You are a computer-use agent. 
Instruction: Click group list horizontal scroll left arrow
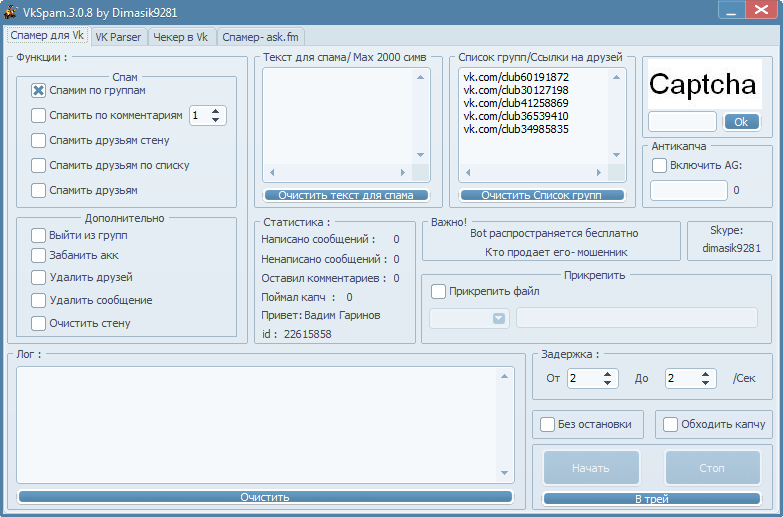click(468, 173)
